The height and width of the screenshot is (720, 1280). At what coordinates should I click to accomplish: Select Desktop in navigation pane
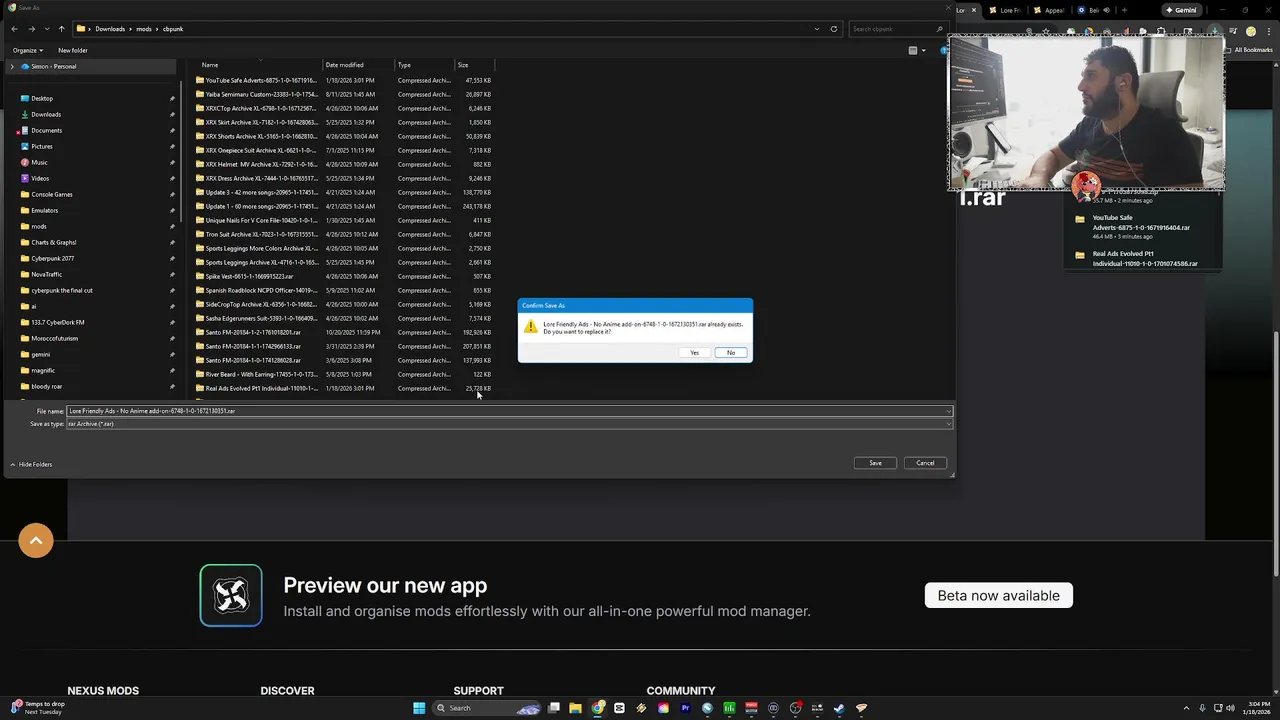tap(42, 98)
